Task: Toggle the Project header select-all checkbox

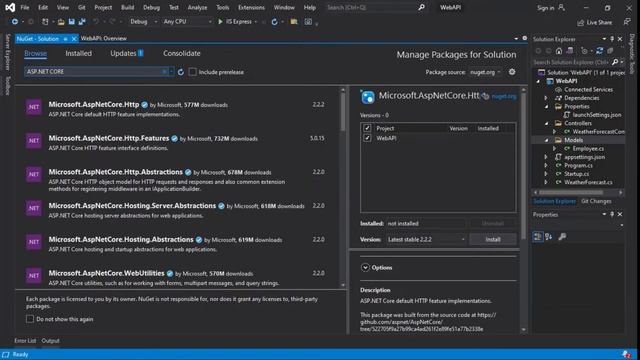Action: pos(367,128)
